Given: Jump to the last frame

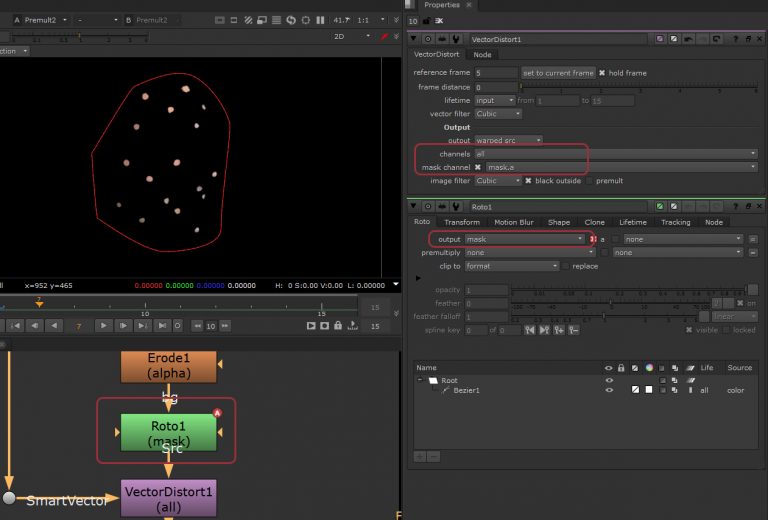Looking at the screenshot, I should coord(162,326).
